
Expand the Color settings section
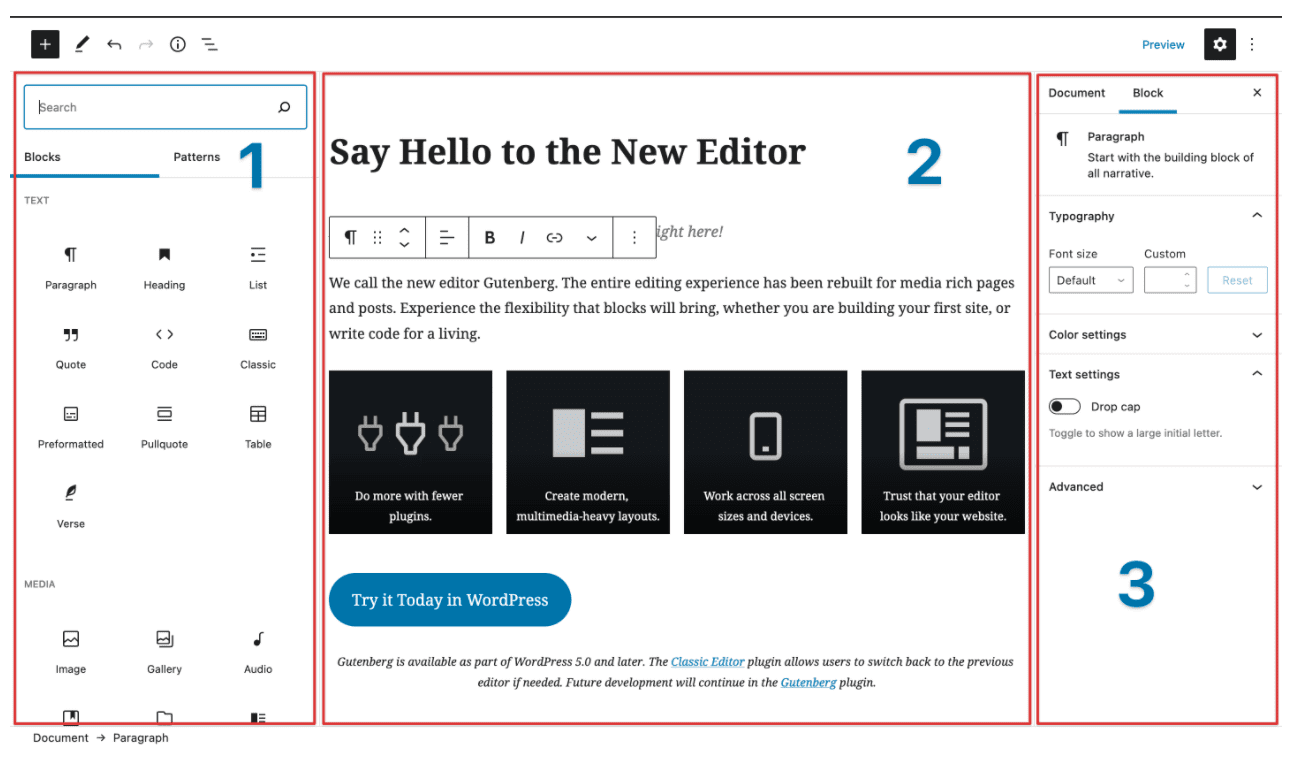coord(1156,335)
